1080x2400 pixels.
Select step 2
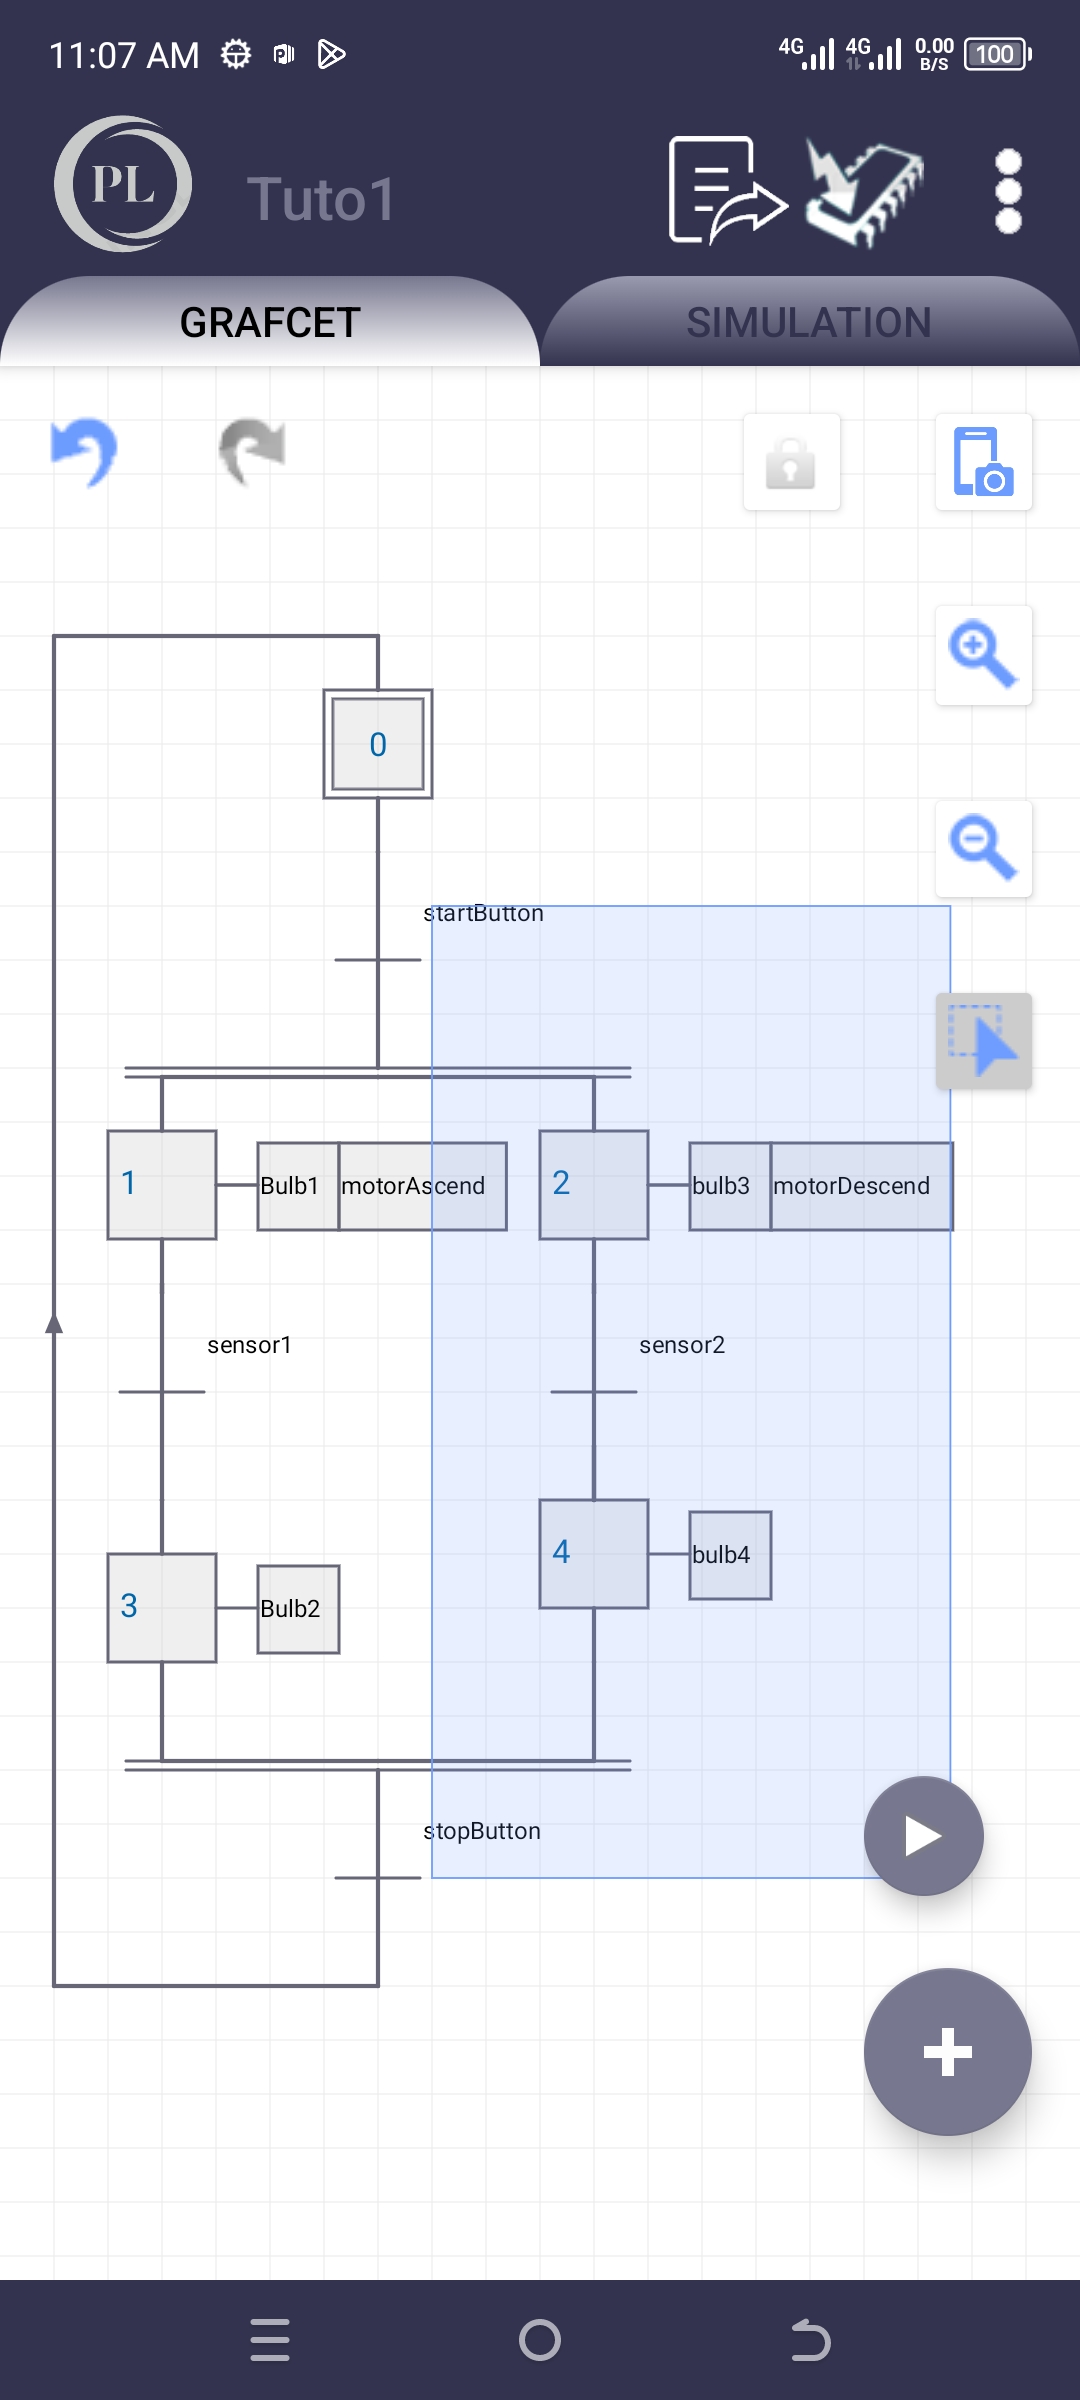[x=594, y=1185]
